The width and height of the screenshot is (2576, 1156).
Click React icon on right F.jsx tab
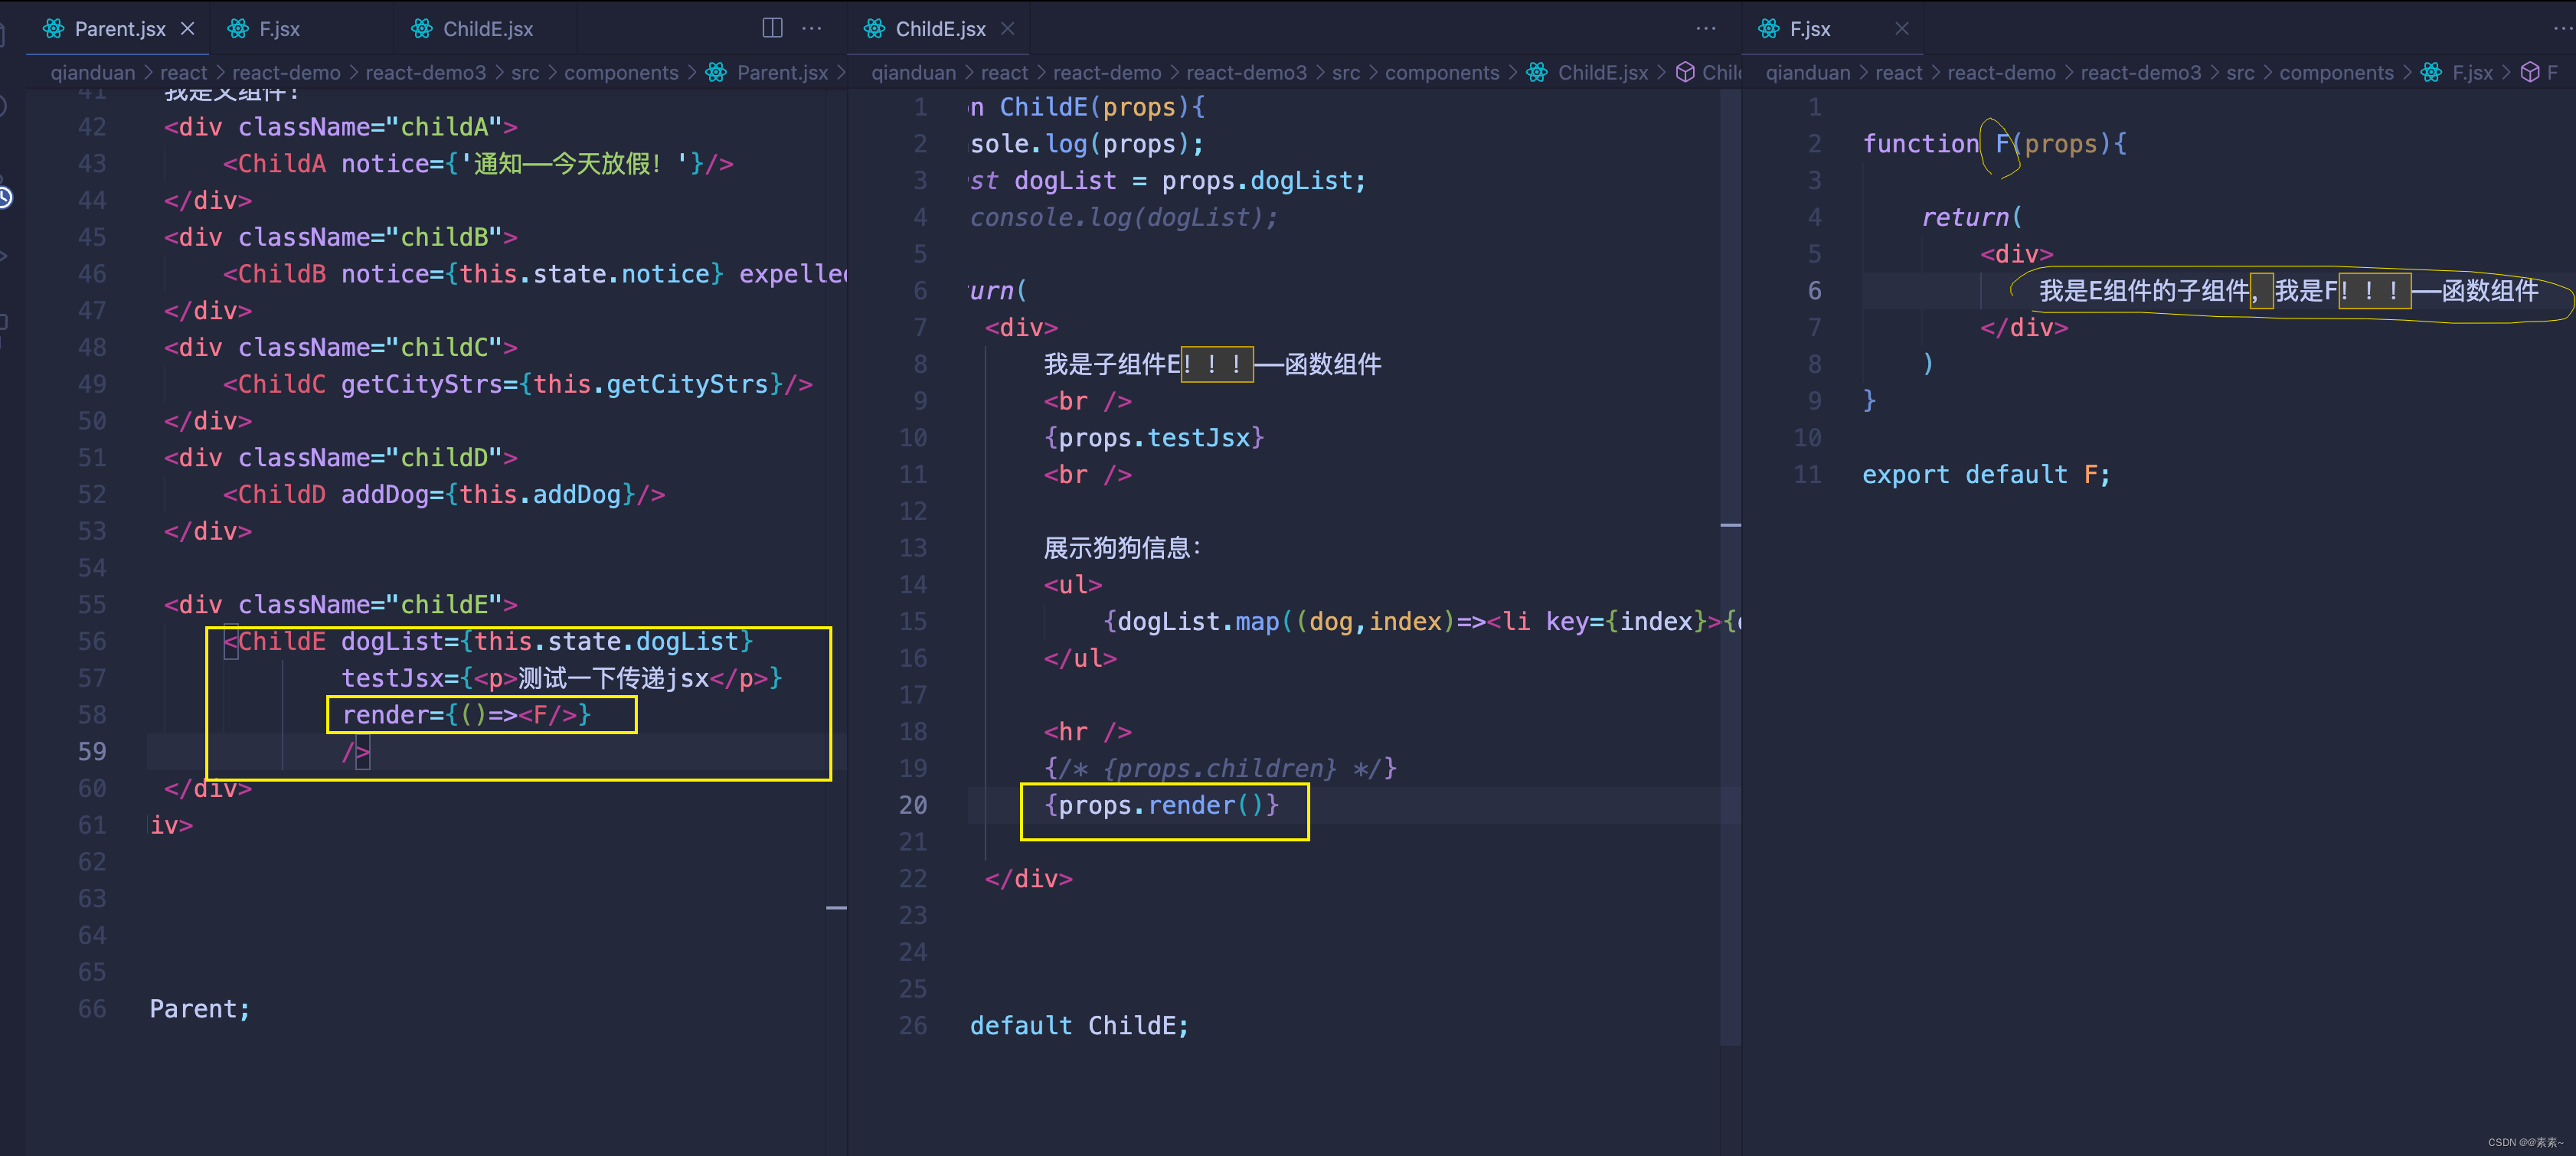[1769, 29]
